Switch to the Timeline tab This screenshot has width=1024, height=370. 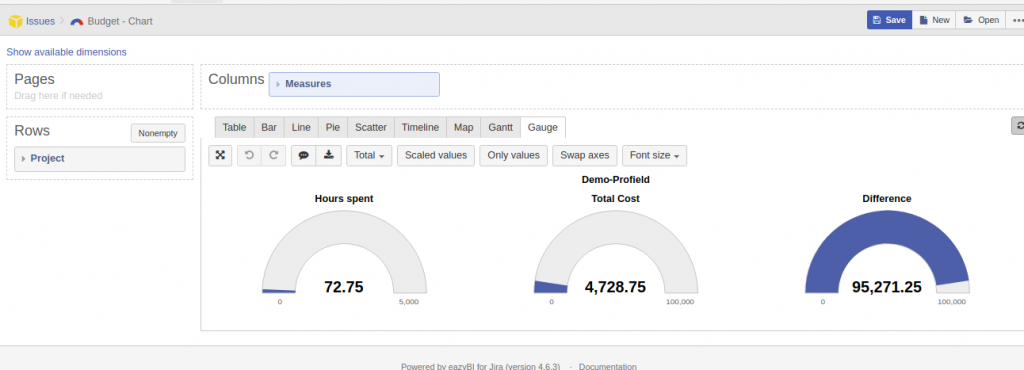[x=420, y=127]
